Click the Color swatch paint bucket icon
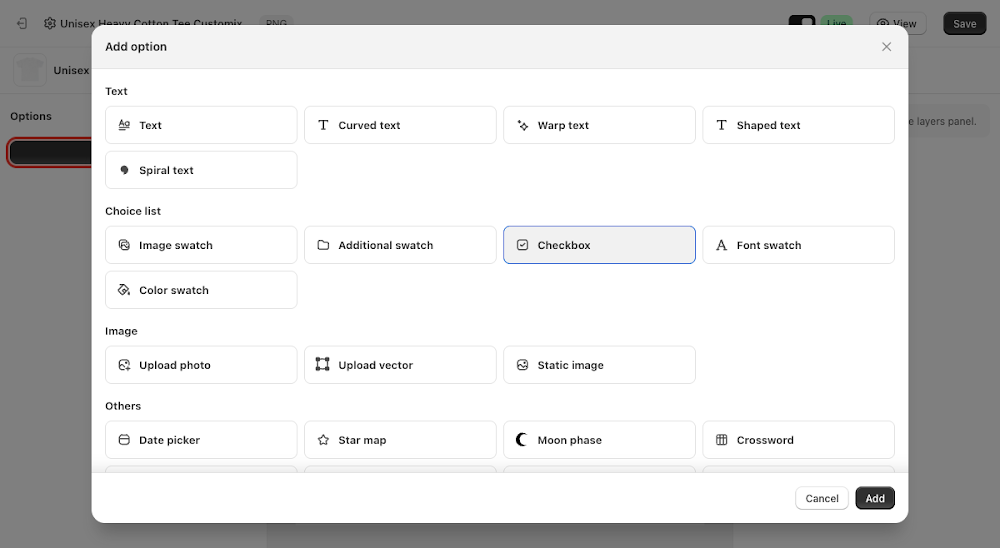 [x=124, y=290]
